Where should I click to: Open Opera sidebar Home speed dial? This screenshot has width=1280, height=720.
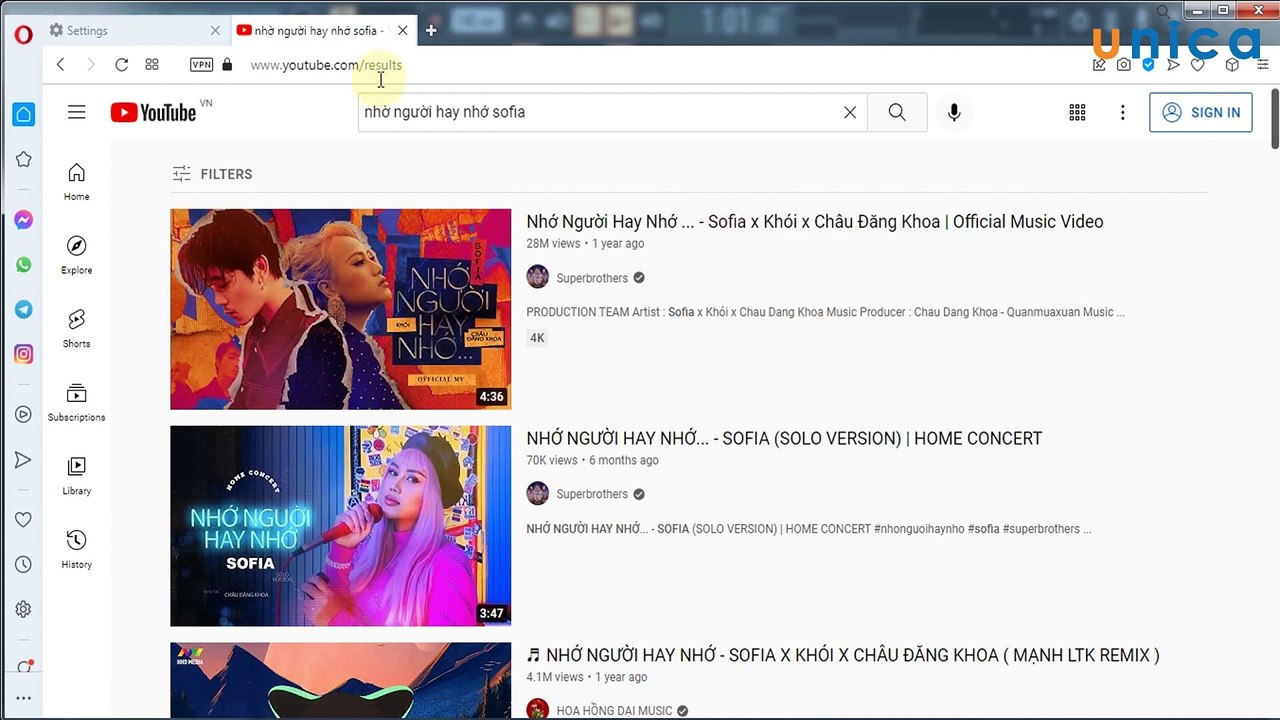(23, 114)
